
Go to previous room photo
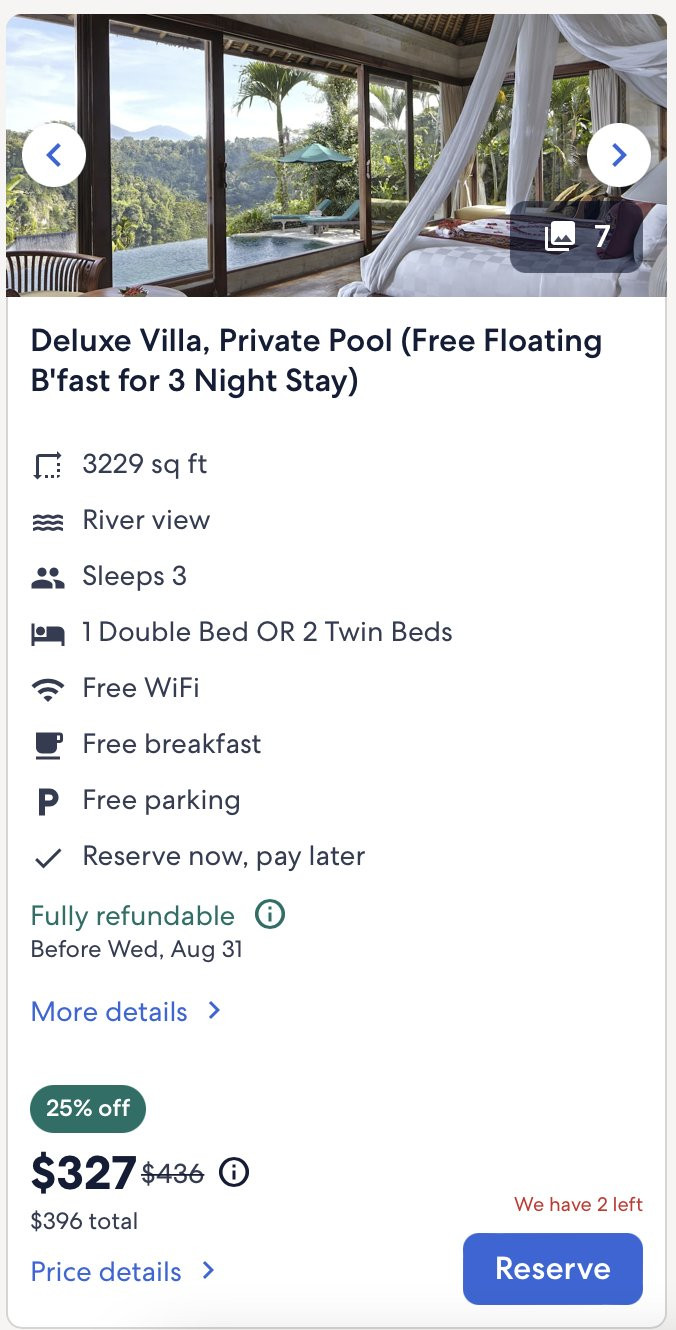[x=54, y=155]
